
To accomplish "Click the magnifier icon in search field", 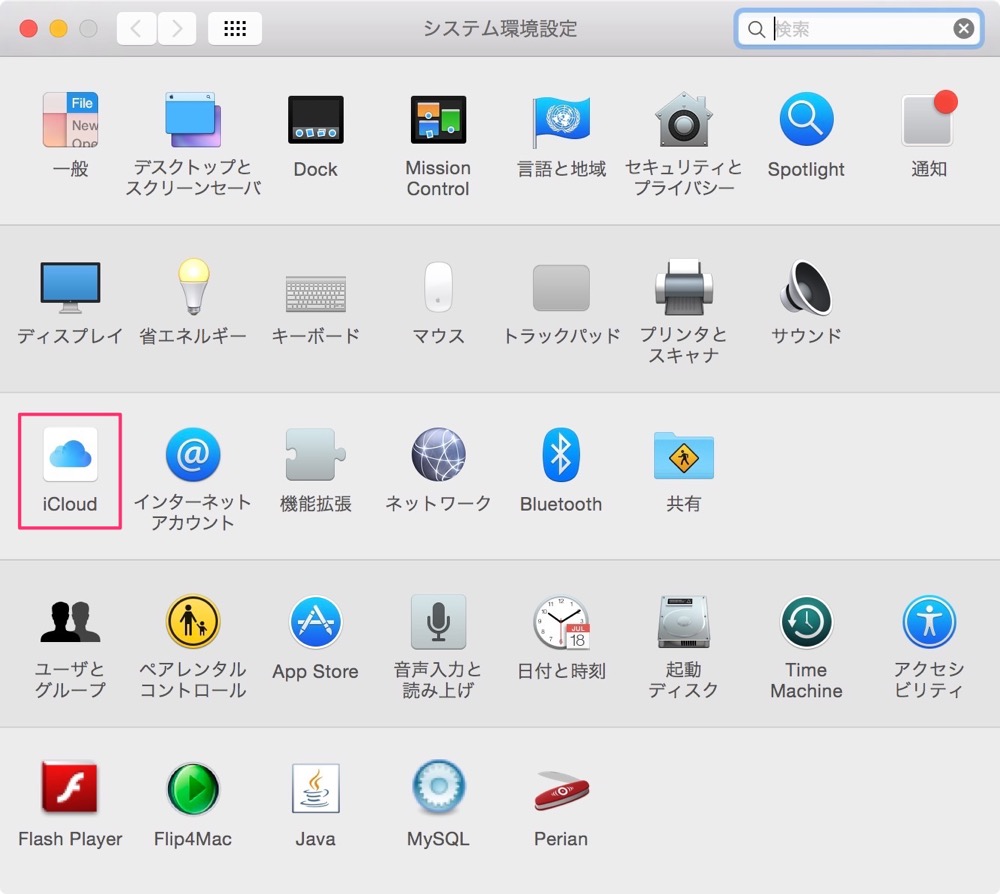I will [x=756, y=29].
